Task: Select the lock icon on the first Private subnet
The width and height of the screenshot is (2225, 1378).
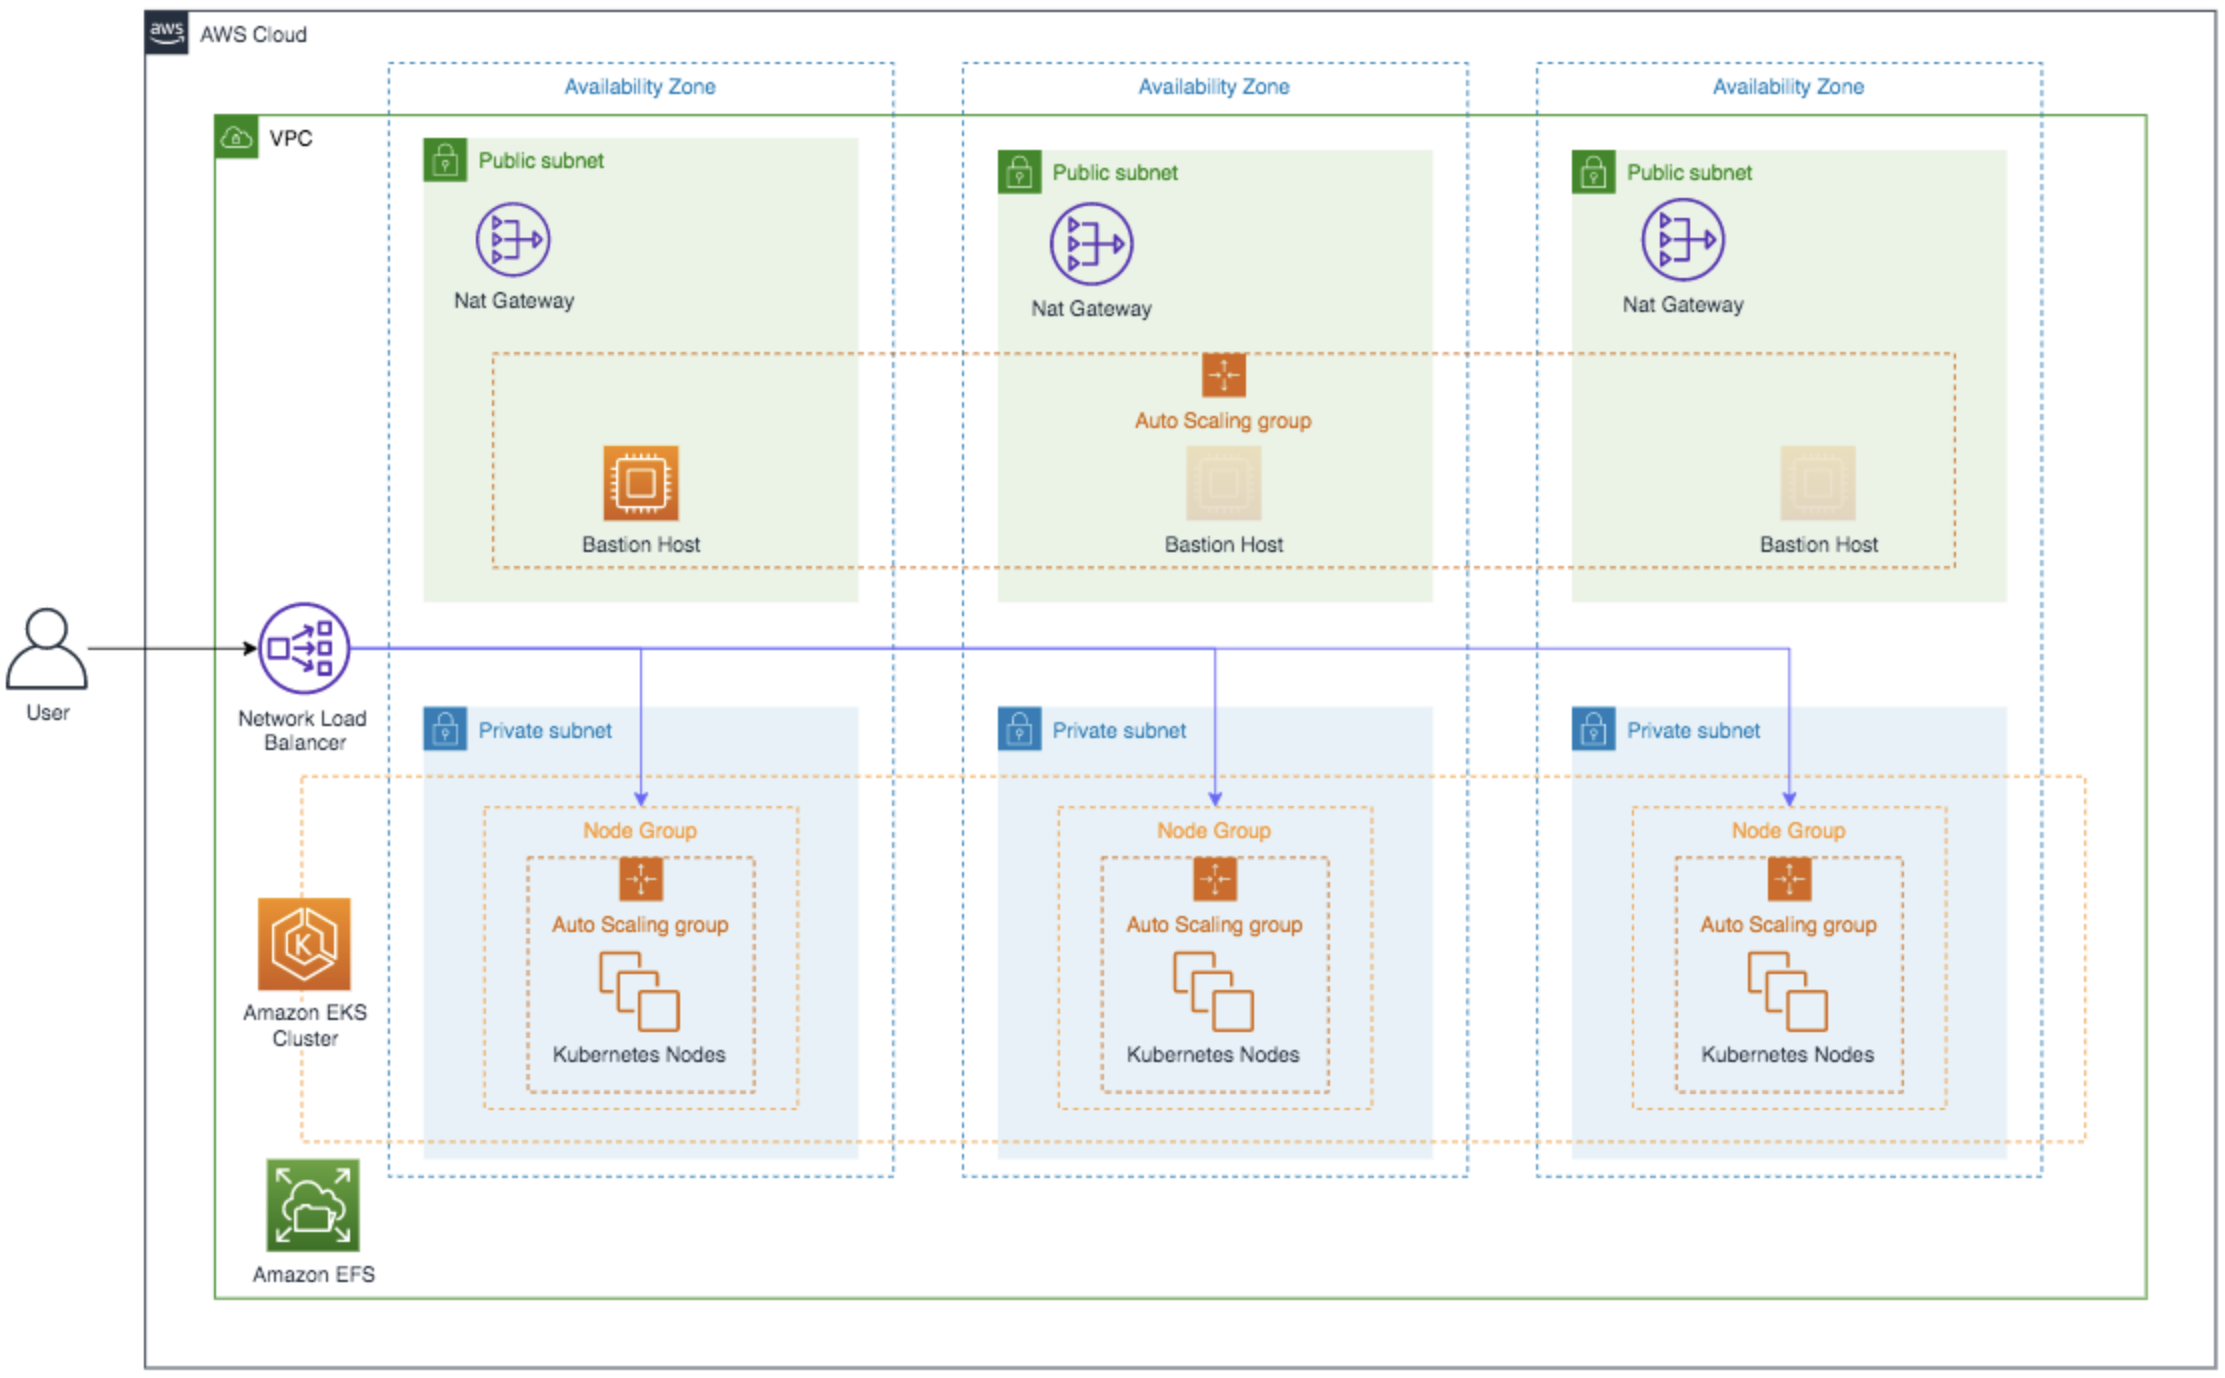Action: [x=446, y=729]
